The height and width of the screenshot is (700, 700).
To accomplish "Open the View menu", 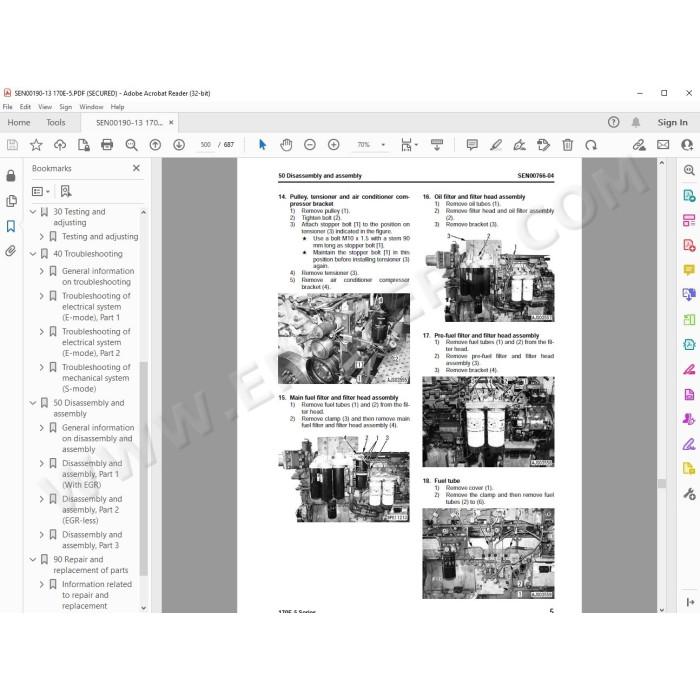I will pos(45,107).
